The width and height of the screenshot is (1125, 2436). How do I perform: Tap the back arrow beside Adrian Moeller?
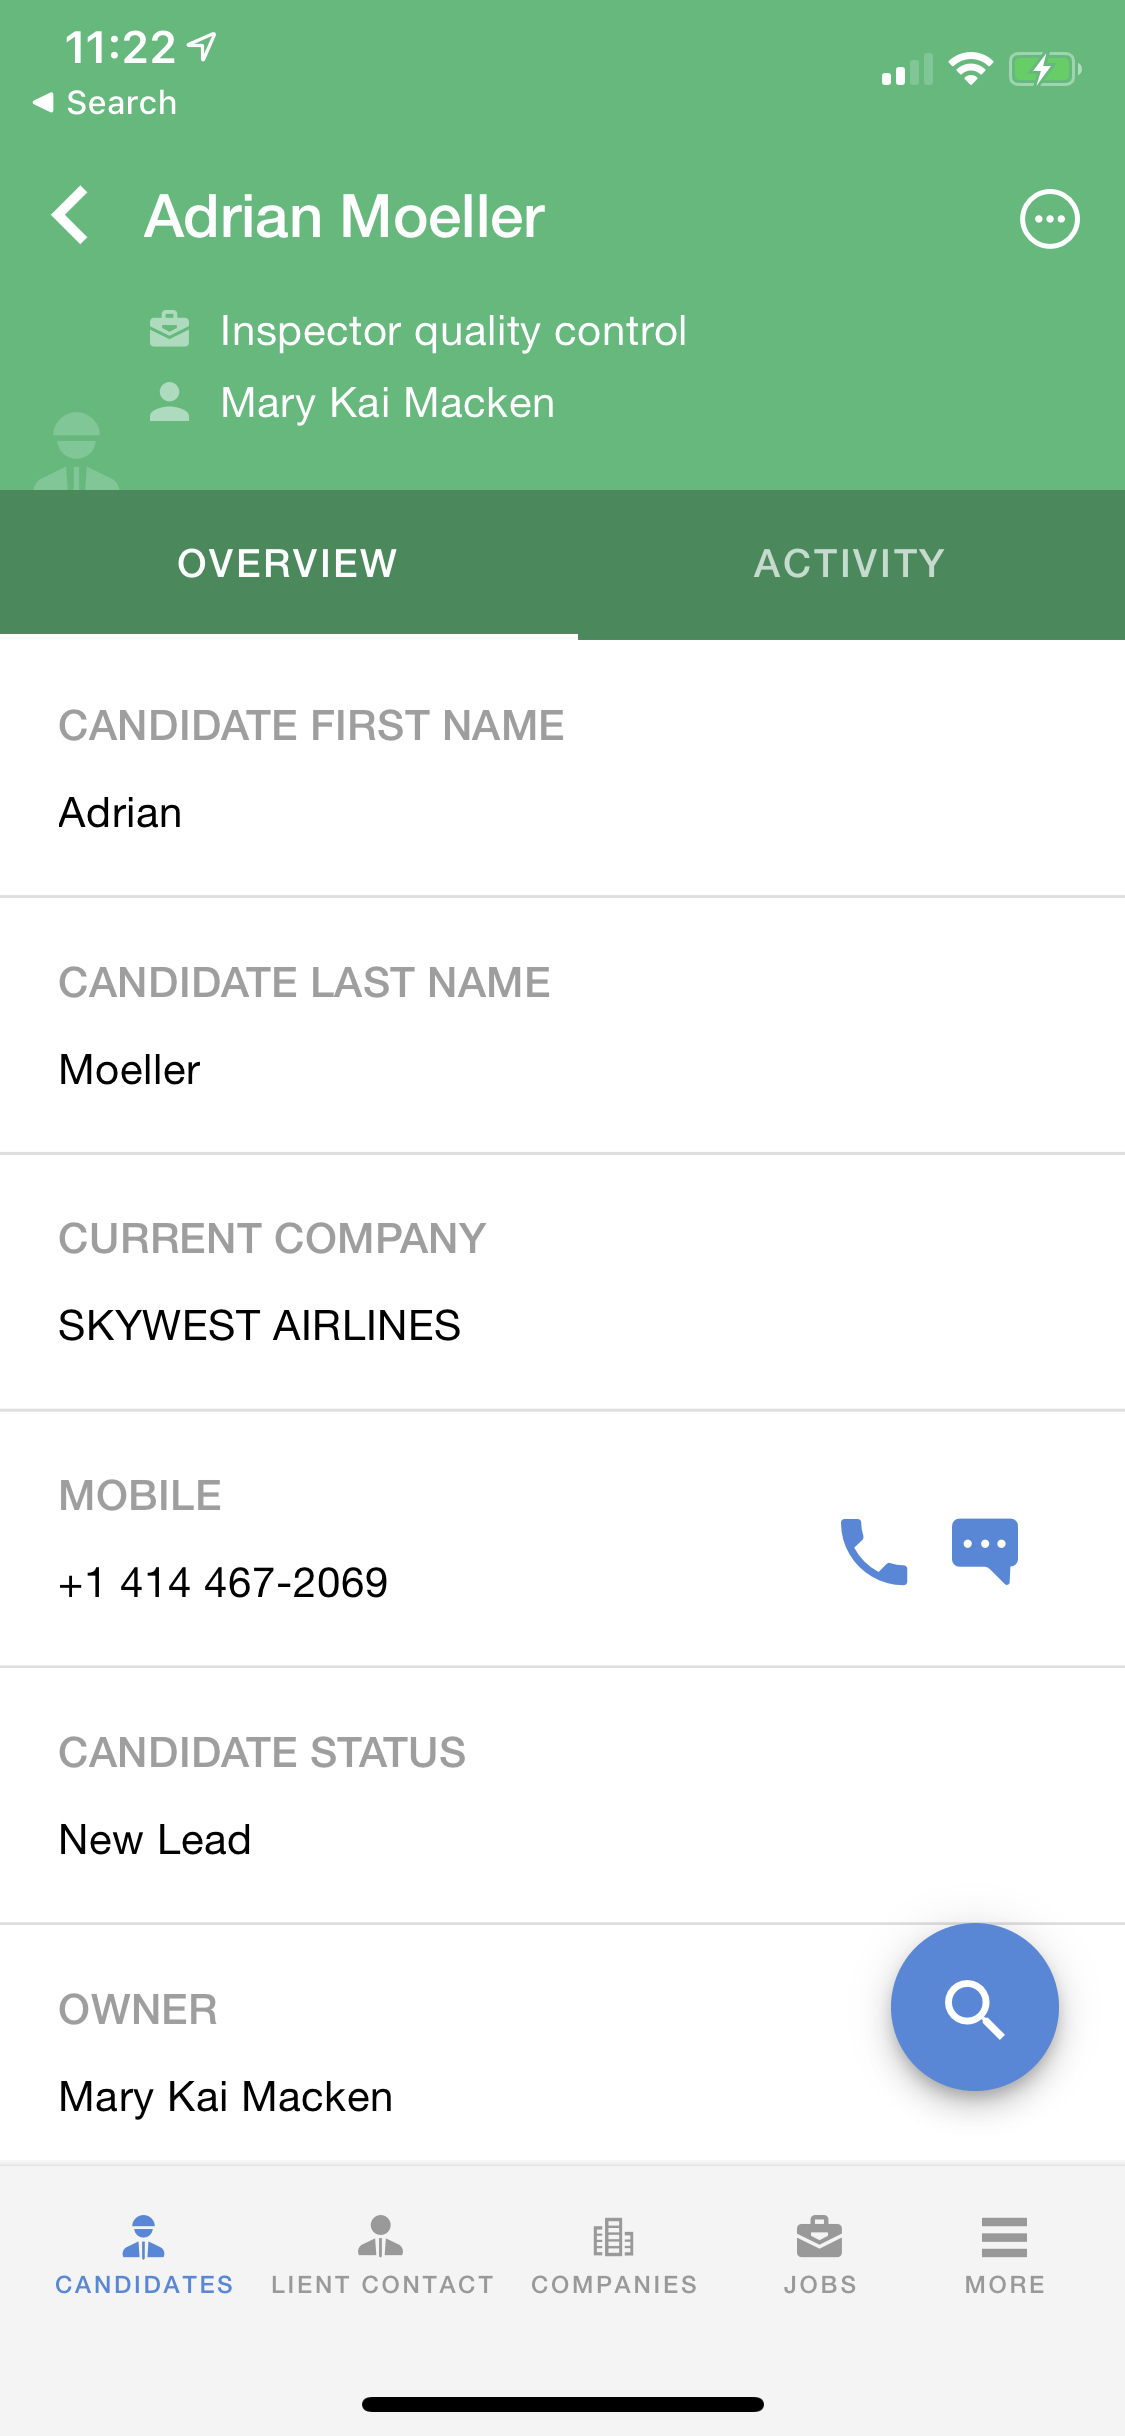71,216
